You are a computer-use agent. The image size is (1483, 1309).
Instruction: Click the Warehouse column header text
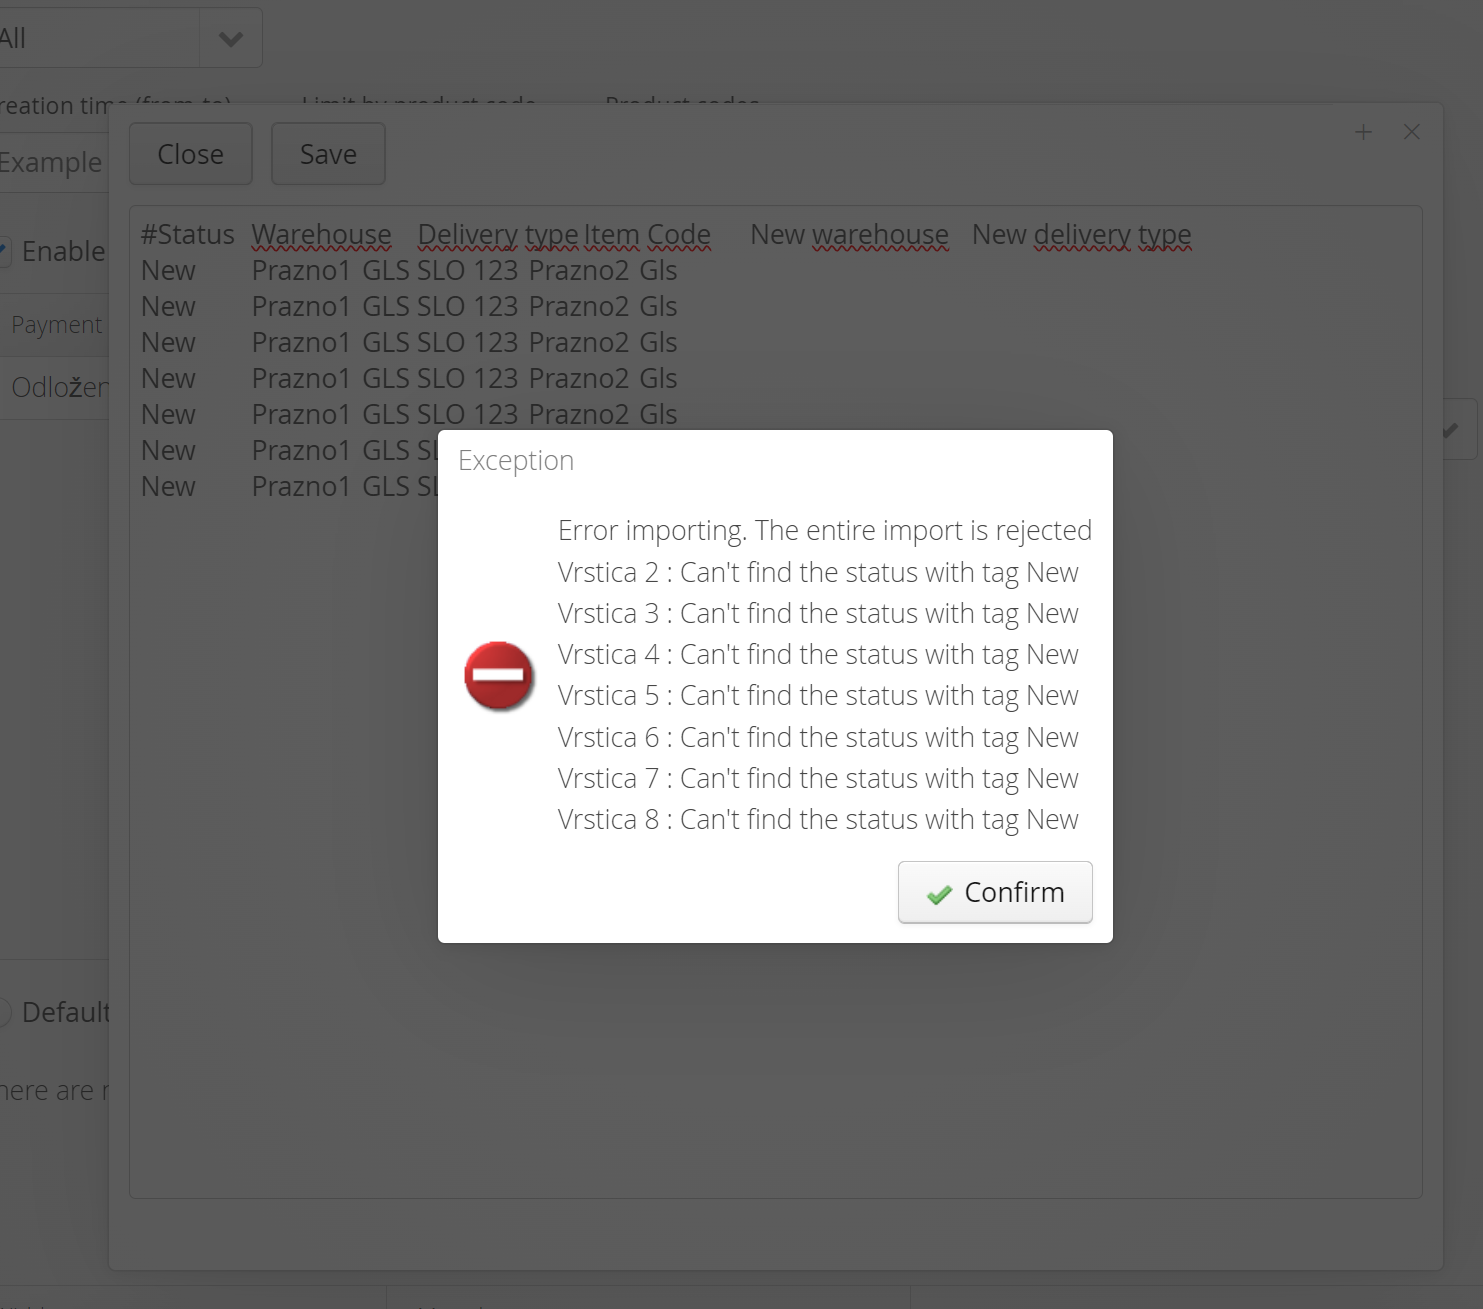click(x=321, y=234)
